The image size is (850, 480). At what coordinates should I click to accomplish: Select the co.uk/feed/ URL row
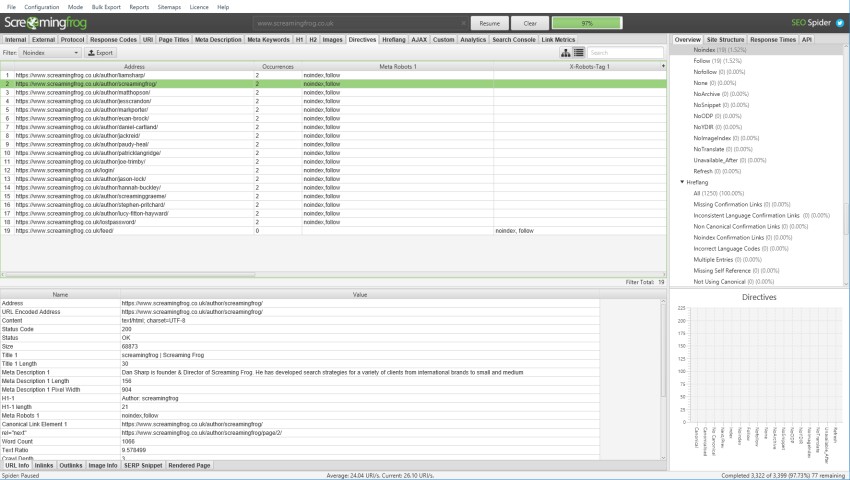coord(333,231)
